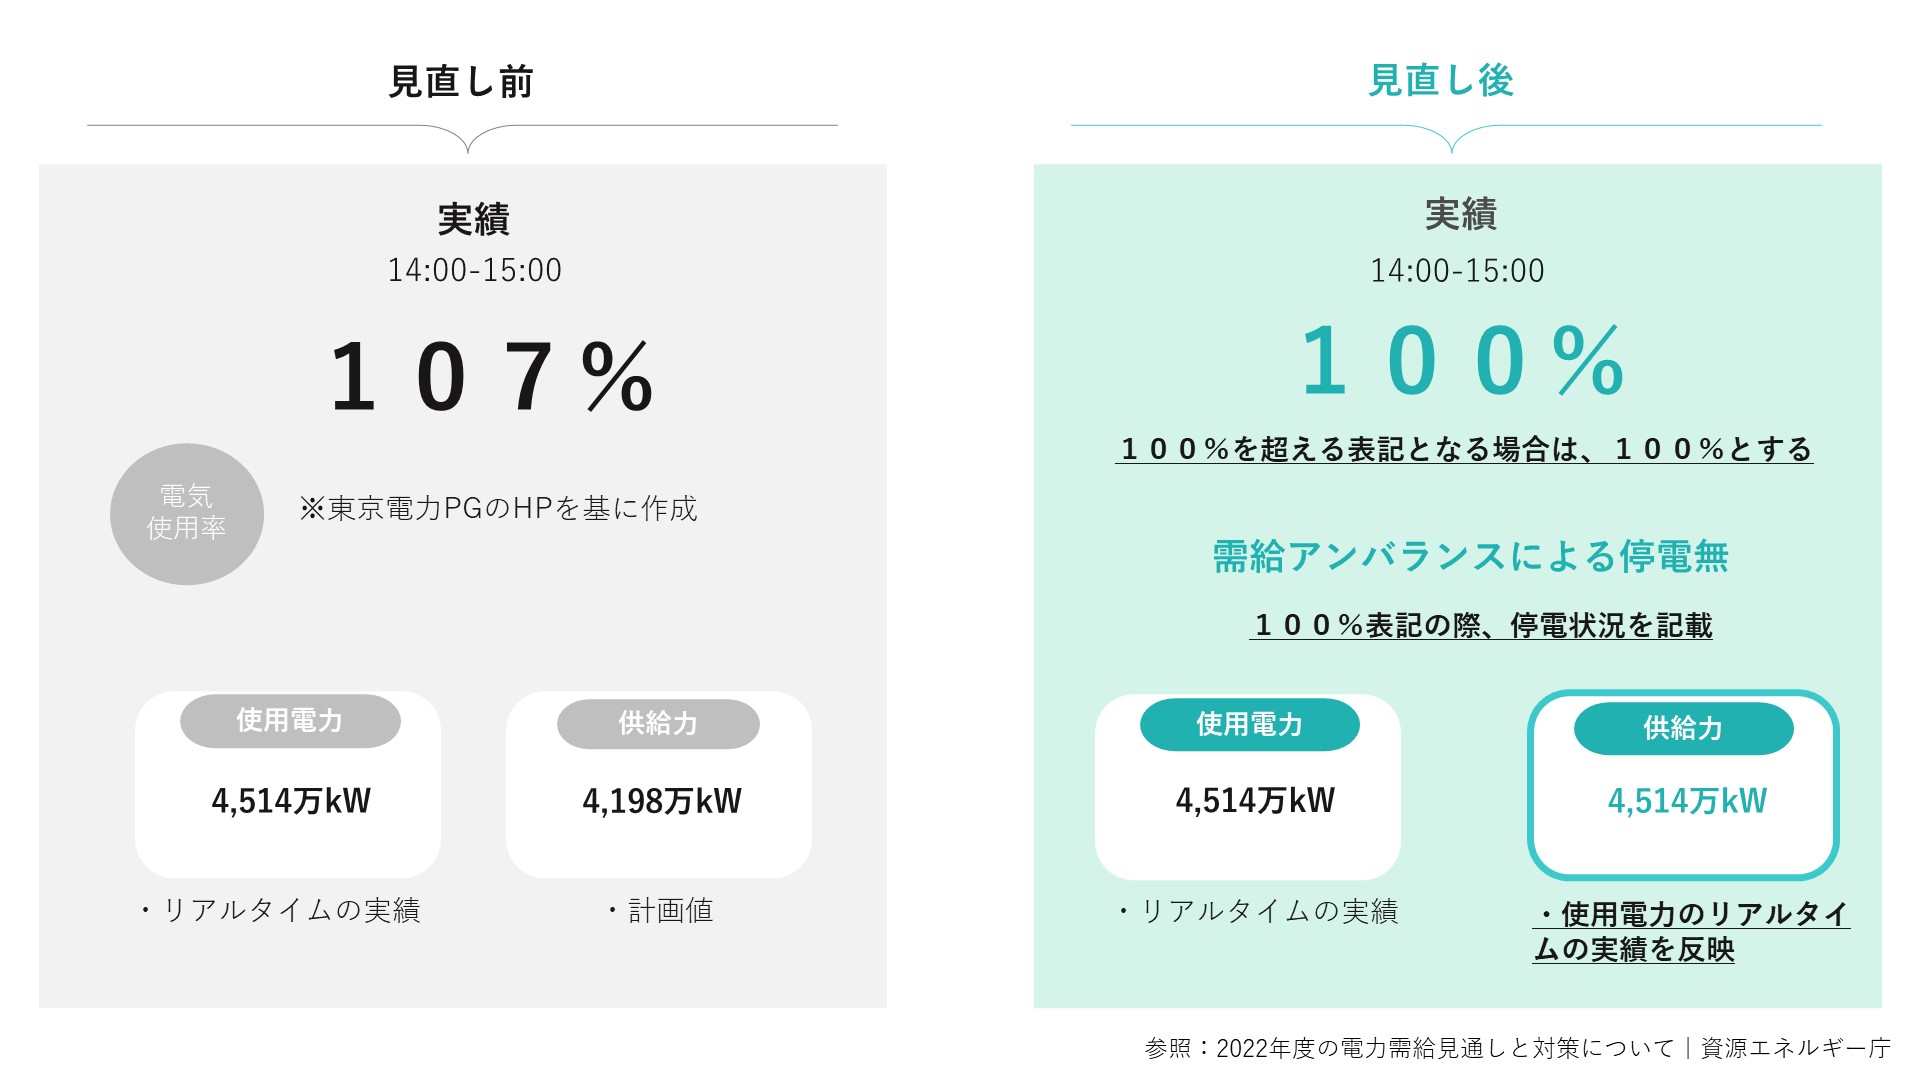Click underlined text about exceeding 100%
The height and width of the screenshot is (1080, 1920).
(x=1465, y=449)
